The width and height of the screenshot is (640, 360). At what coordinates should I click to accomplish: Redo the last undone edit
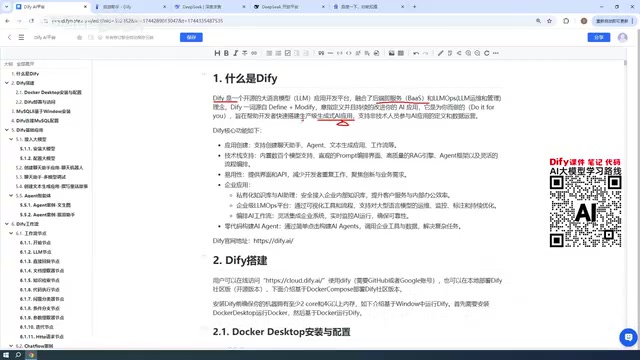[425, 53]
